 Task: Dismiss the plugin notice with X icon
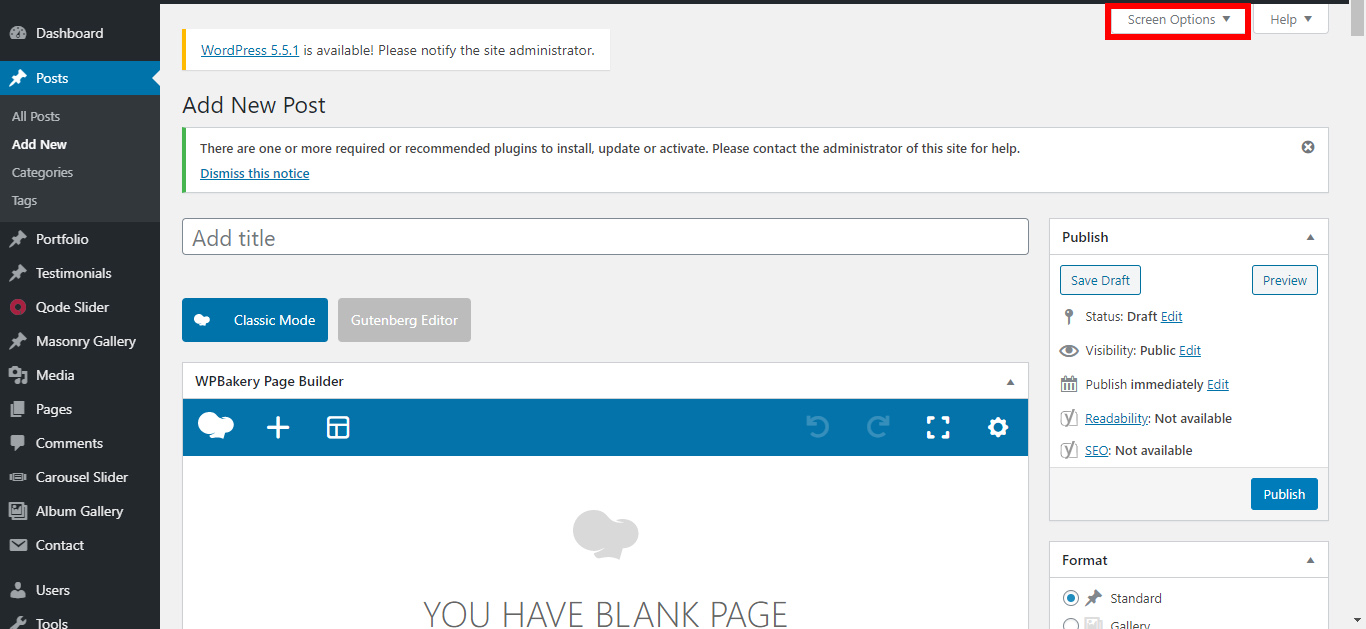click(x=1308, y=147)
